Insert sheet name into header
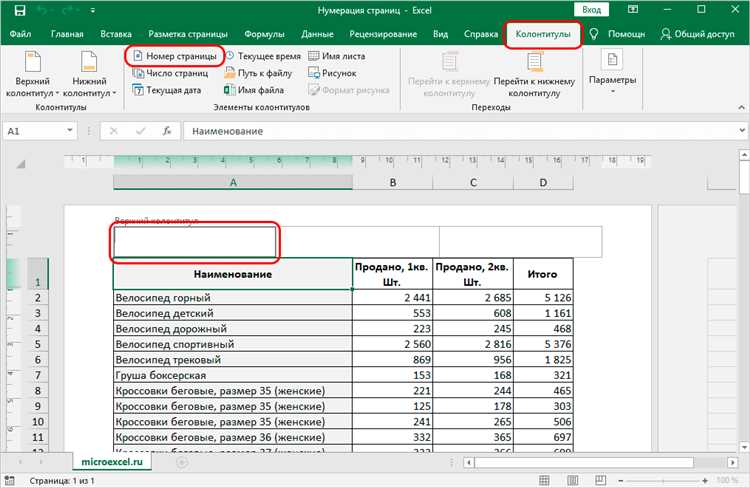Screen dimensions: 750x488 (x=337, y=56)
